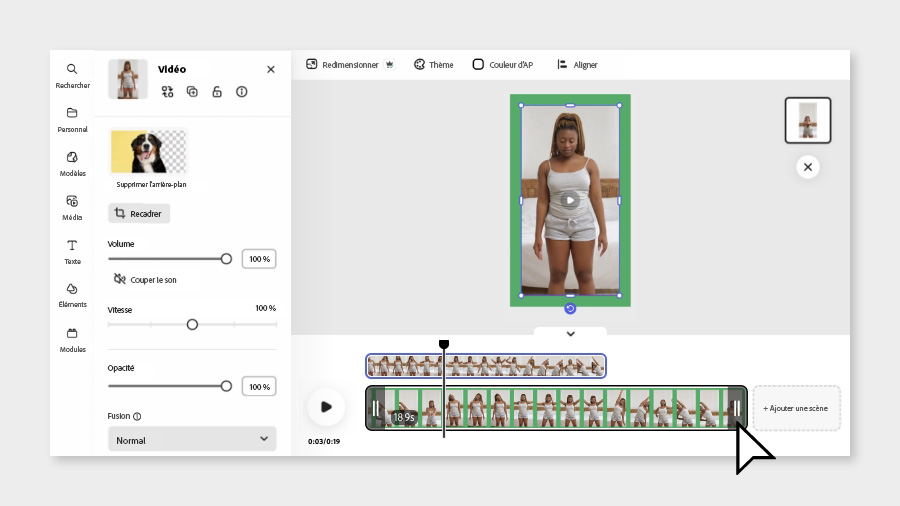900x506 pixels.
Task: Click the 0:03/0:19 time display
Action: tap(324, 441)
